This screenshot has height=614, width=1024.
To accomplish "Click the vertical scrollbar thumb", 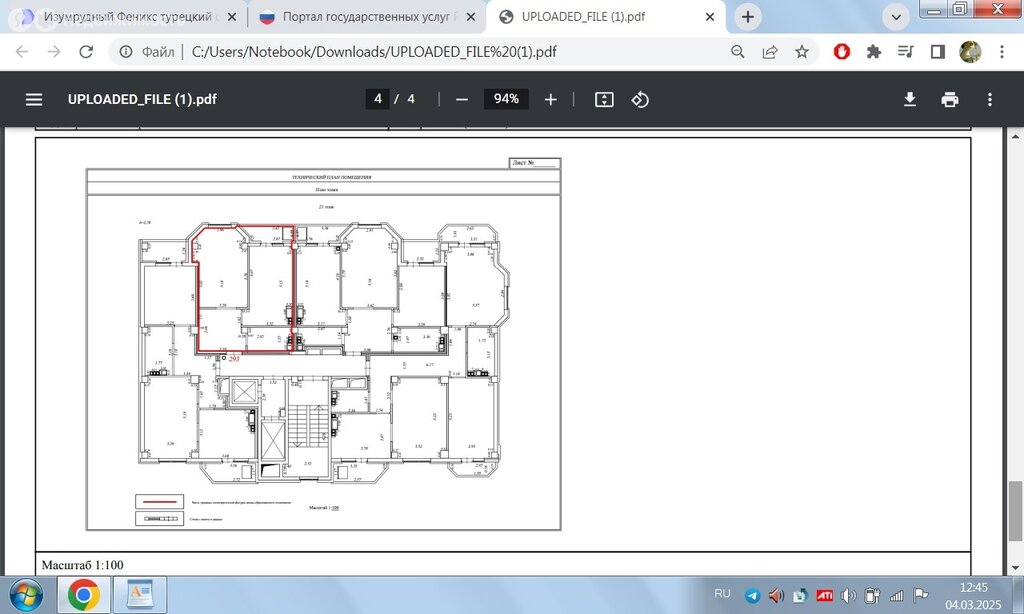I will pyautogui.click(x=1015, y=511).
